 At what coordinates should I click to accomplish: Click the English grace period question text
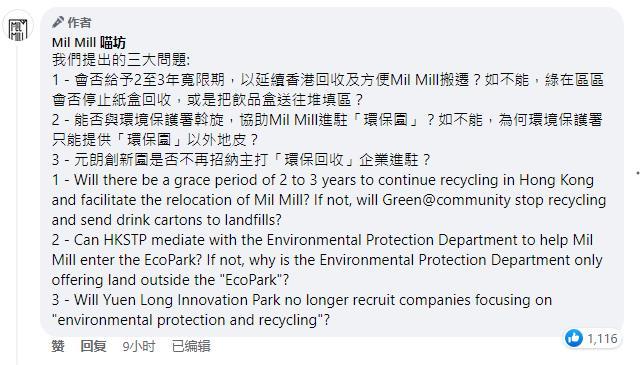click(329, 200)
